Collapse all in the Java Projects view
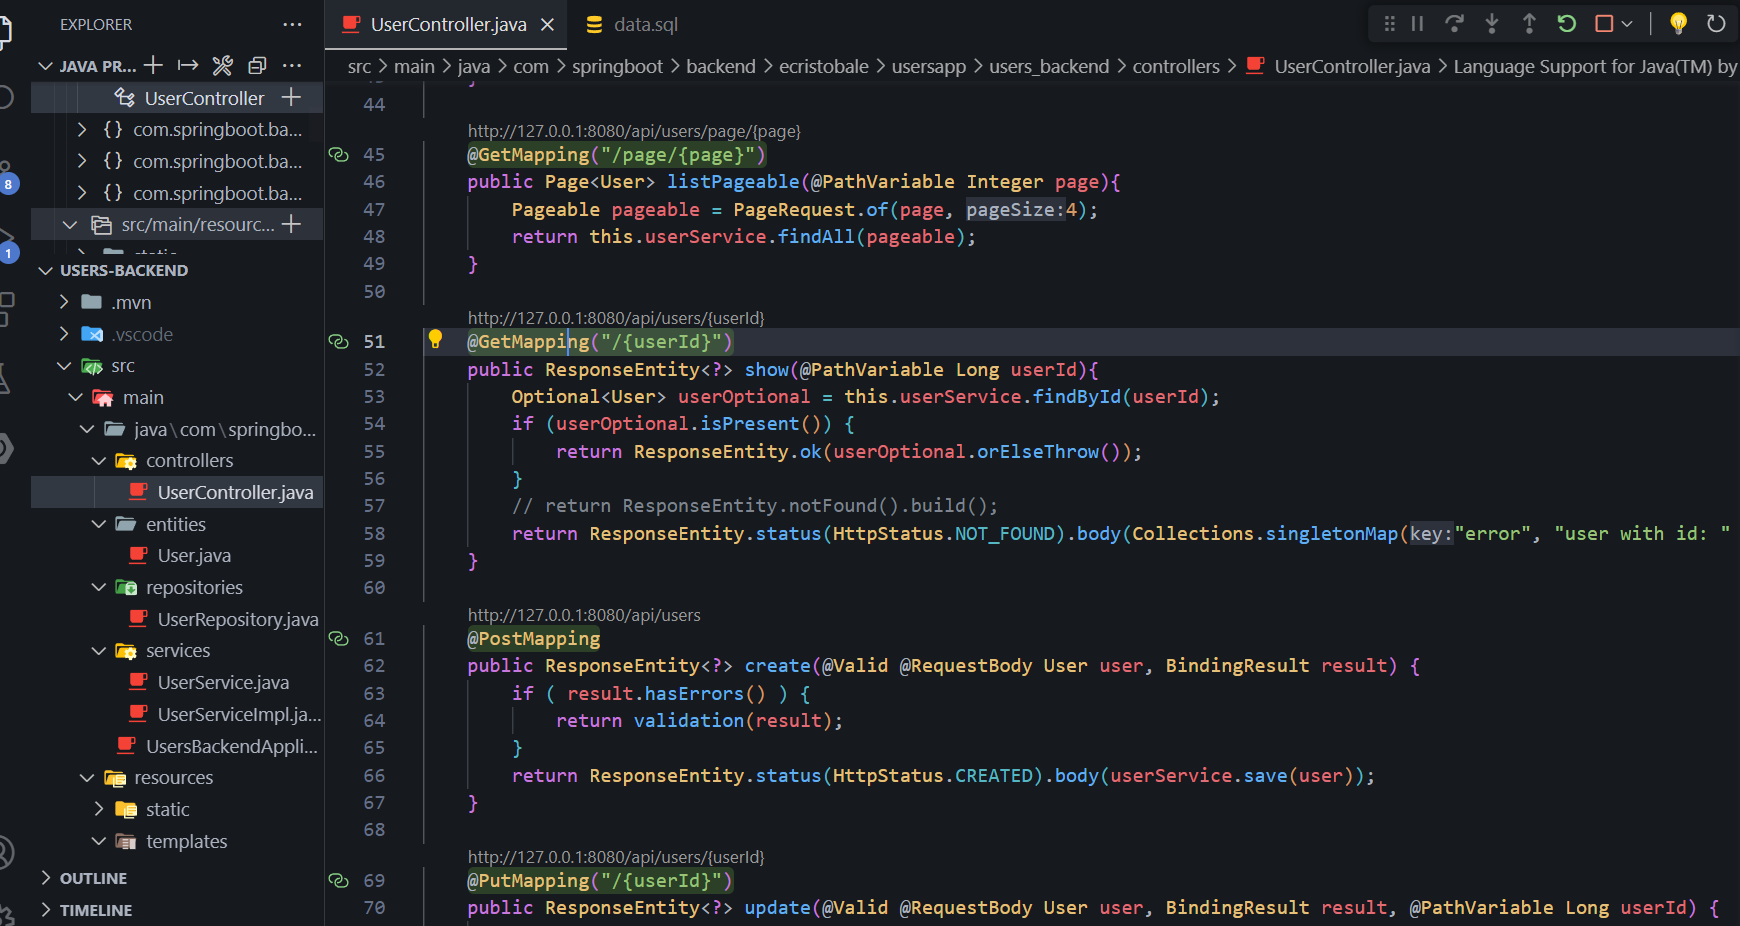 257,66
